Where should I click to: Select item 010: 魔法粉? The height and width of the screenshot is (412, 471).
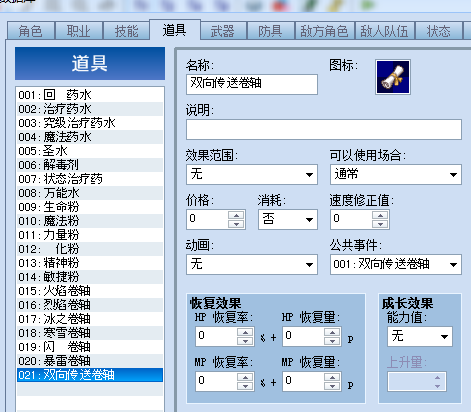coord(90,221)
